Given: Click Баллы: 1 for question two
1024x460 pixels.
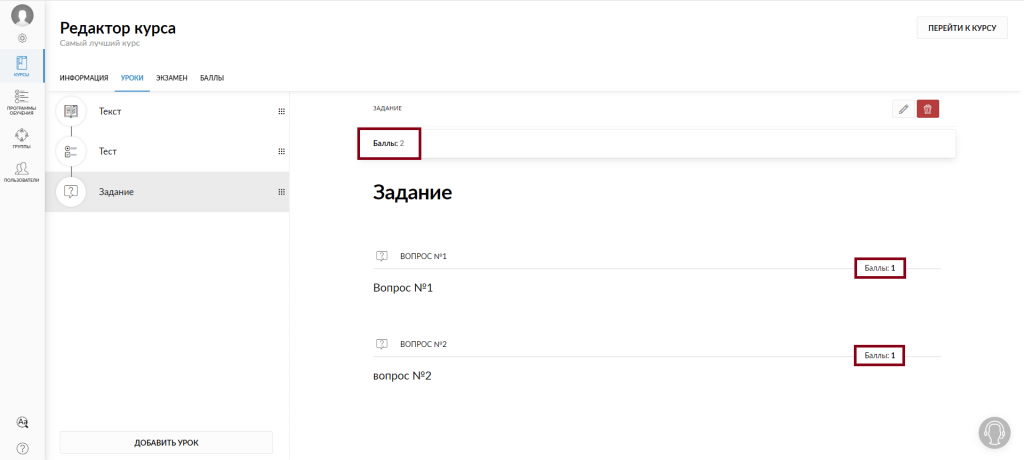Looking at the screenshot, I should (x=880, y=355).
